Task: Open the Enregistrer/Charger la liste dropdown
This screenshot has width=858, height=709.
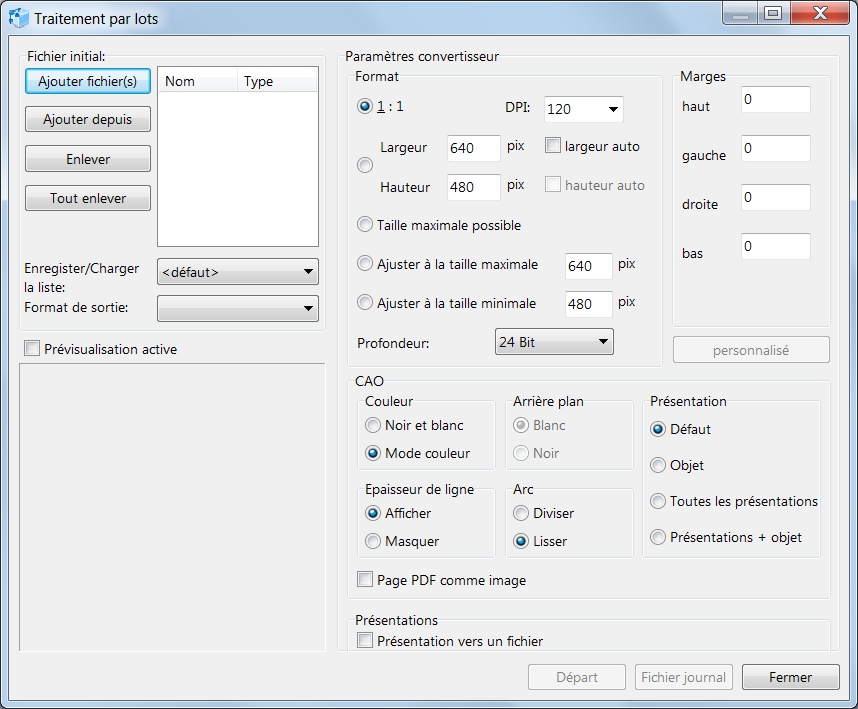Action: 238,272
